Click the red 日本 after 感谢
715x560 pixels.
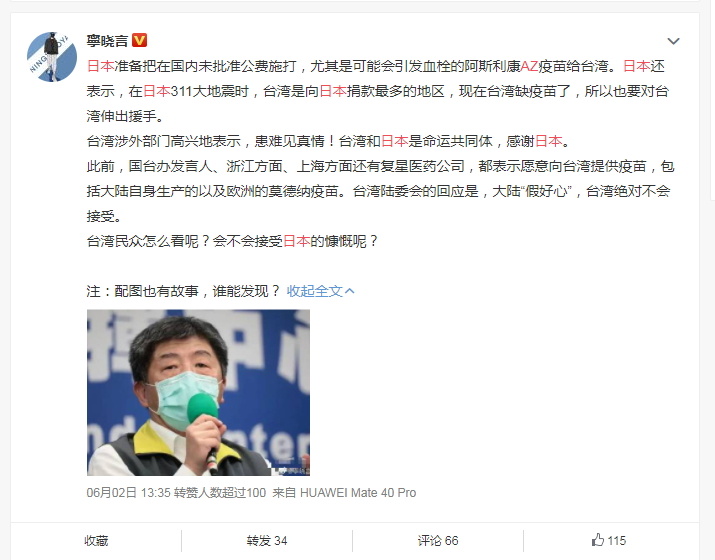548,141
